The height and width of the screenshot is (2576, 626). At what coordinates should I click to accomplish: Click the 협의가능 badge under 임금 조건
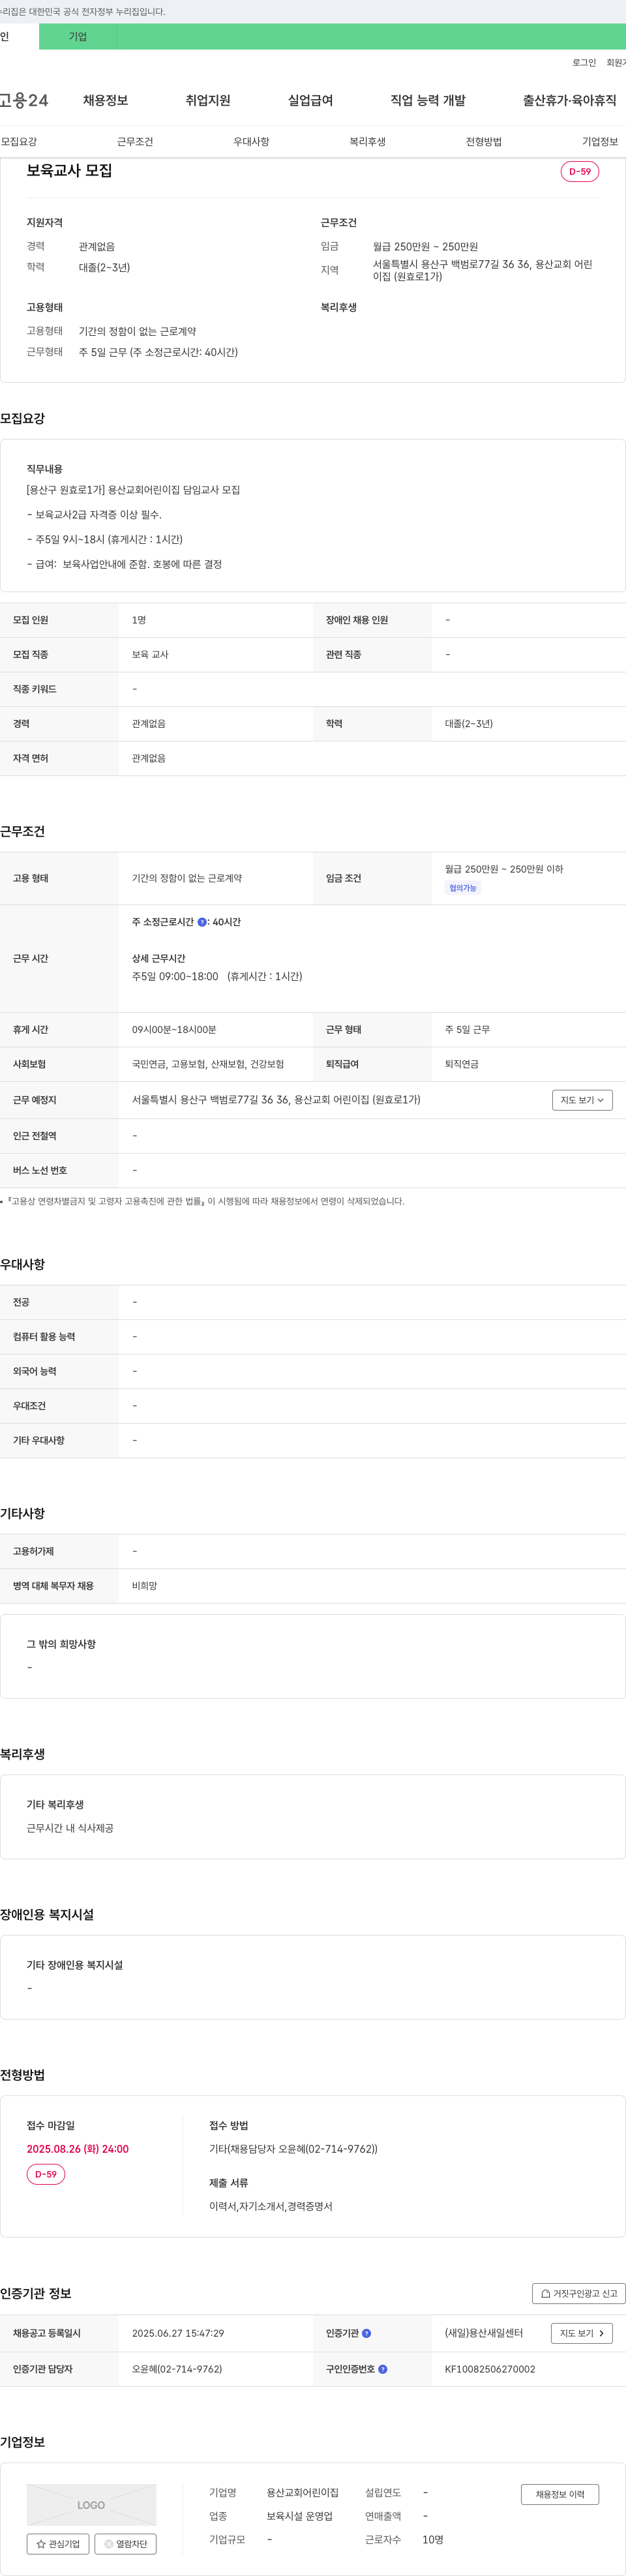pyautogui.click(x=463, y=888)
